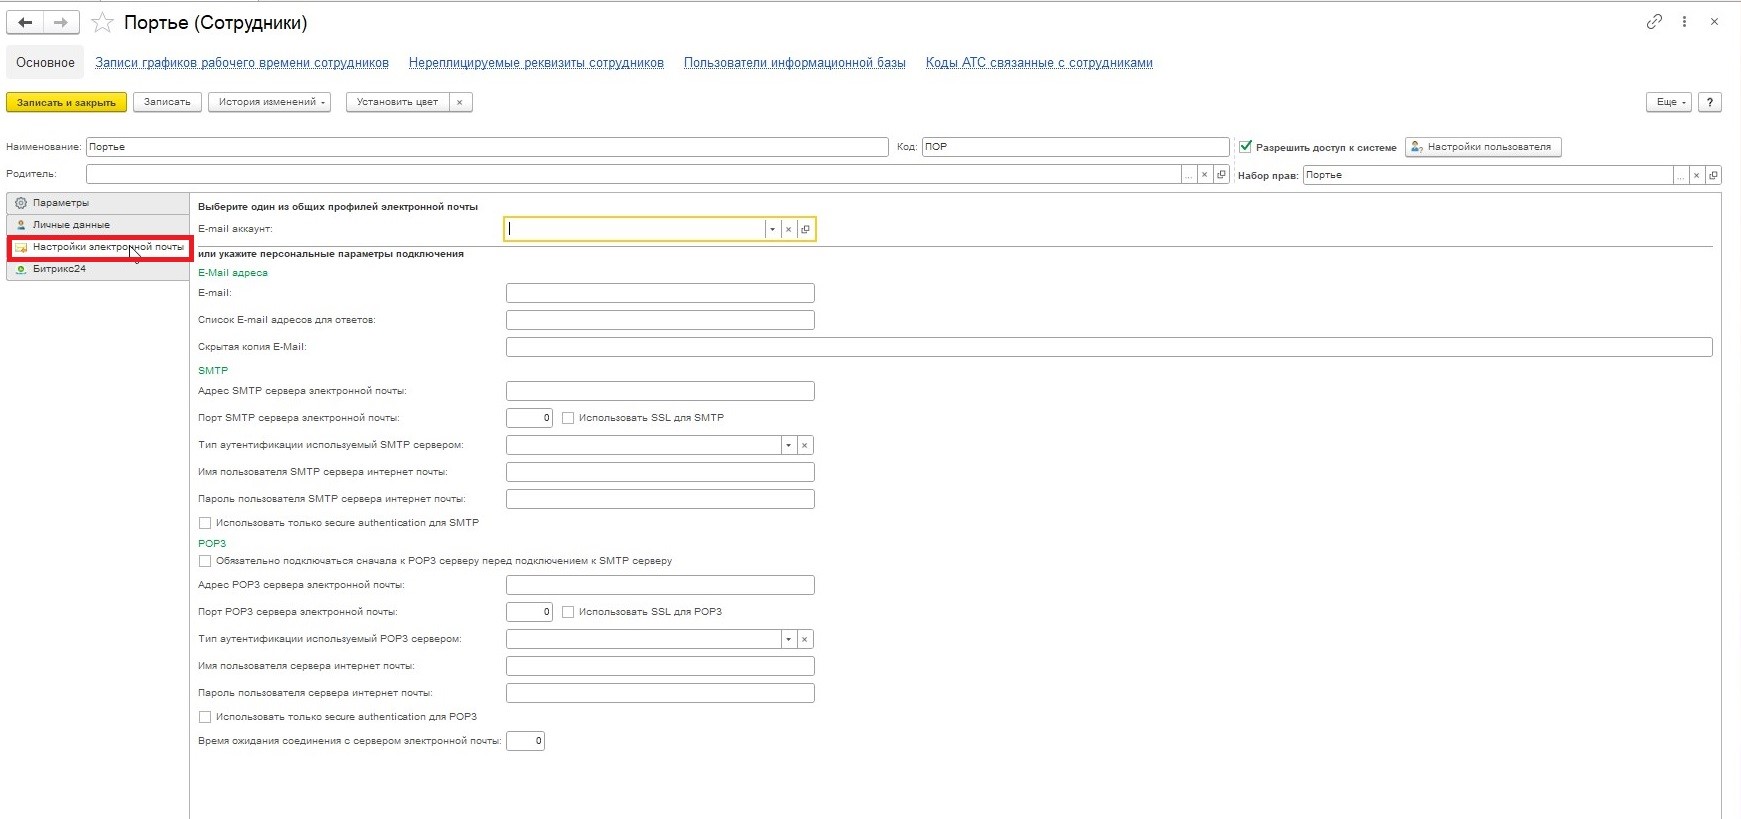This screenshot has height=819, width=1741.
Task: Open the Набор прав item with the open icon
Action: (1713, 175)
